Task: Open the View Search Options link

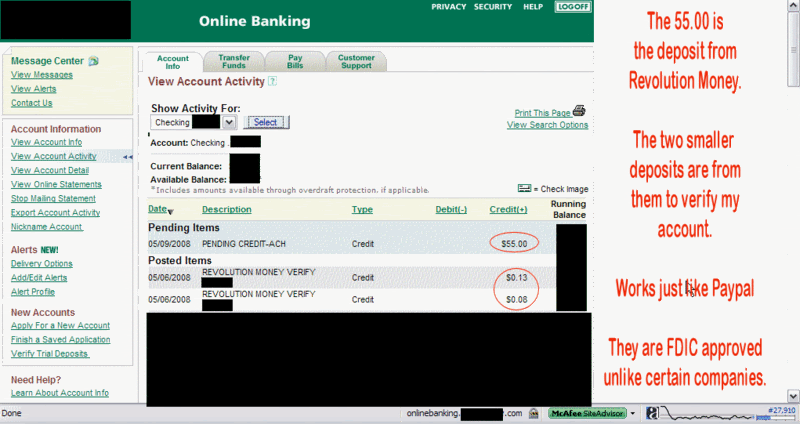Action: tap(547, 125)
